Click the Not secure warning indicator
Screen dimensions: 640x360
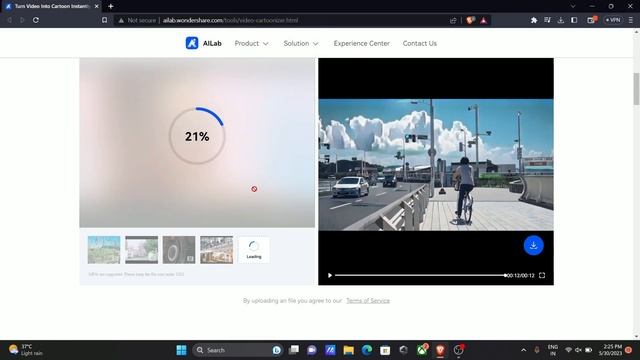point(137,20)
